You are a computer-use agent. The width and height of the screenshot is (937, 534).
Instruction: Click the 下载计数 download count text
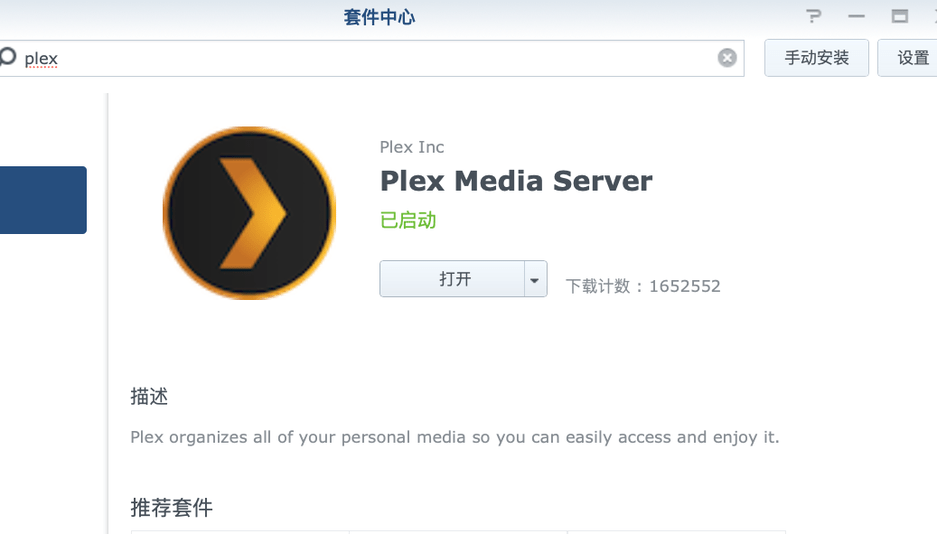[643, 286]
